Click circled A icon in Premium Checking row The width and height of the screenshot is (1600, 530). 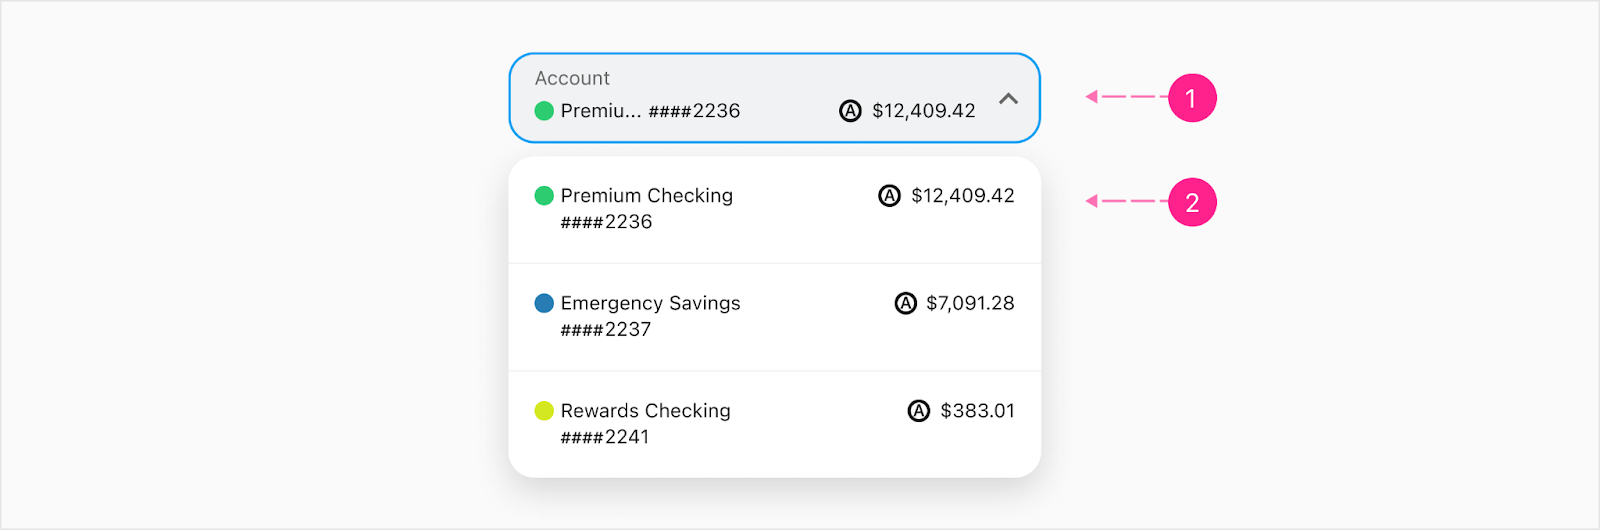click(x=889, y=196)
